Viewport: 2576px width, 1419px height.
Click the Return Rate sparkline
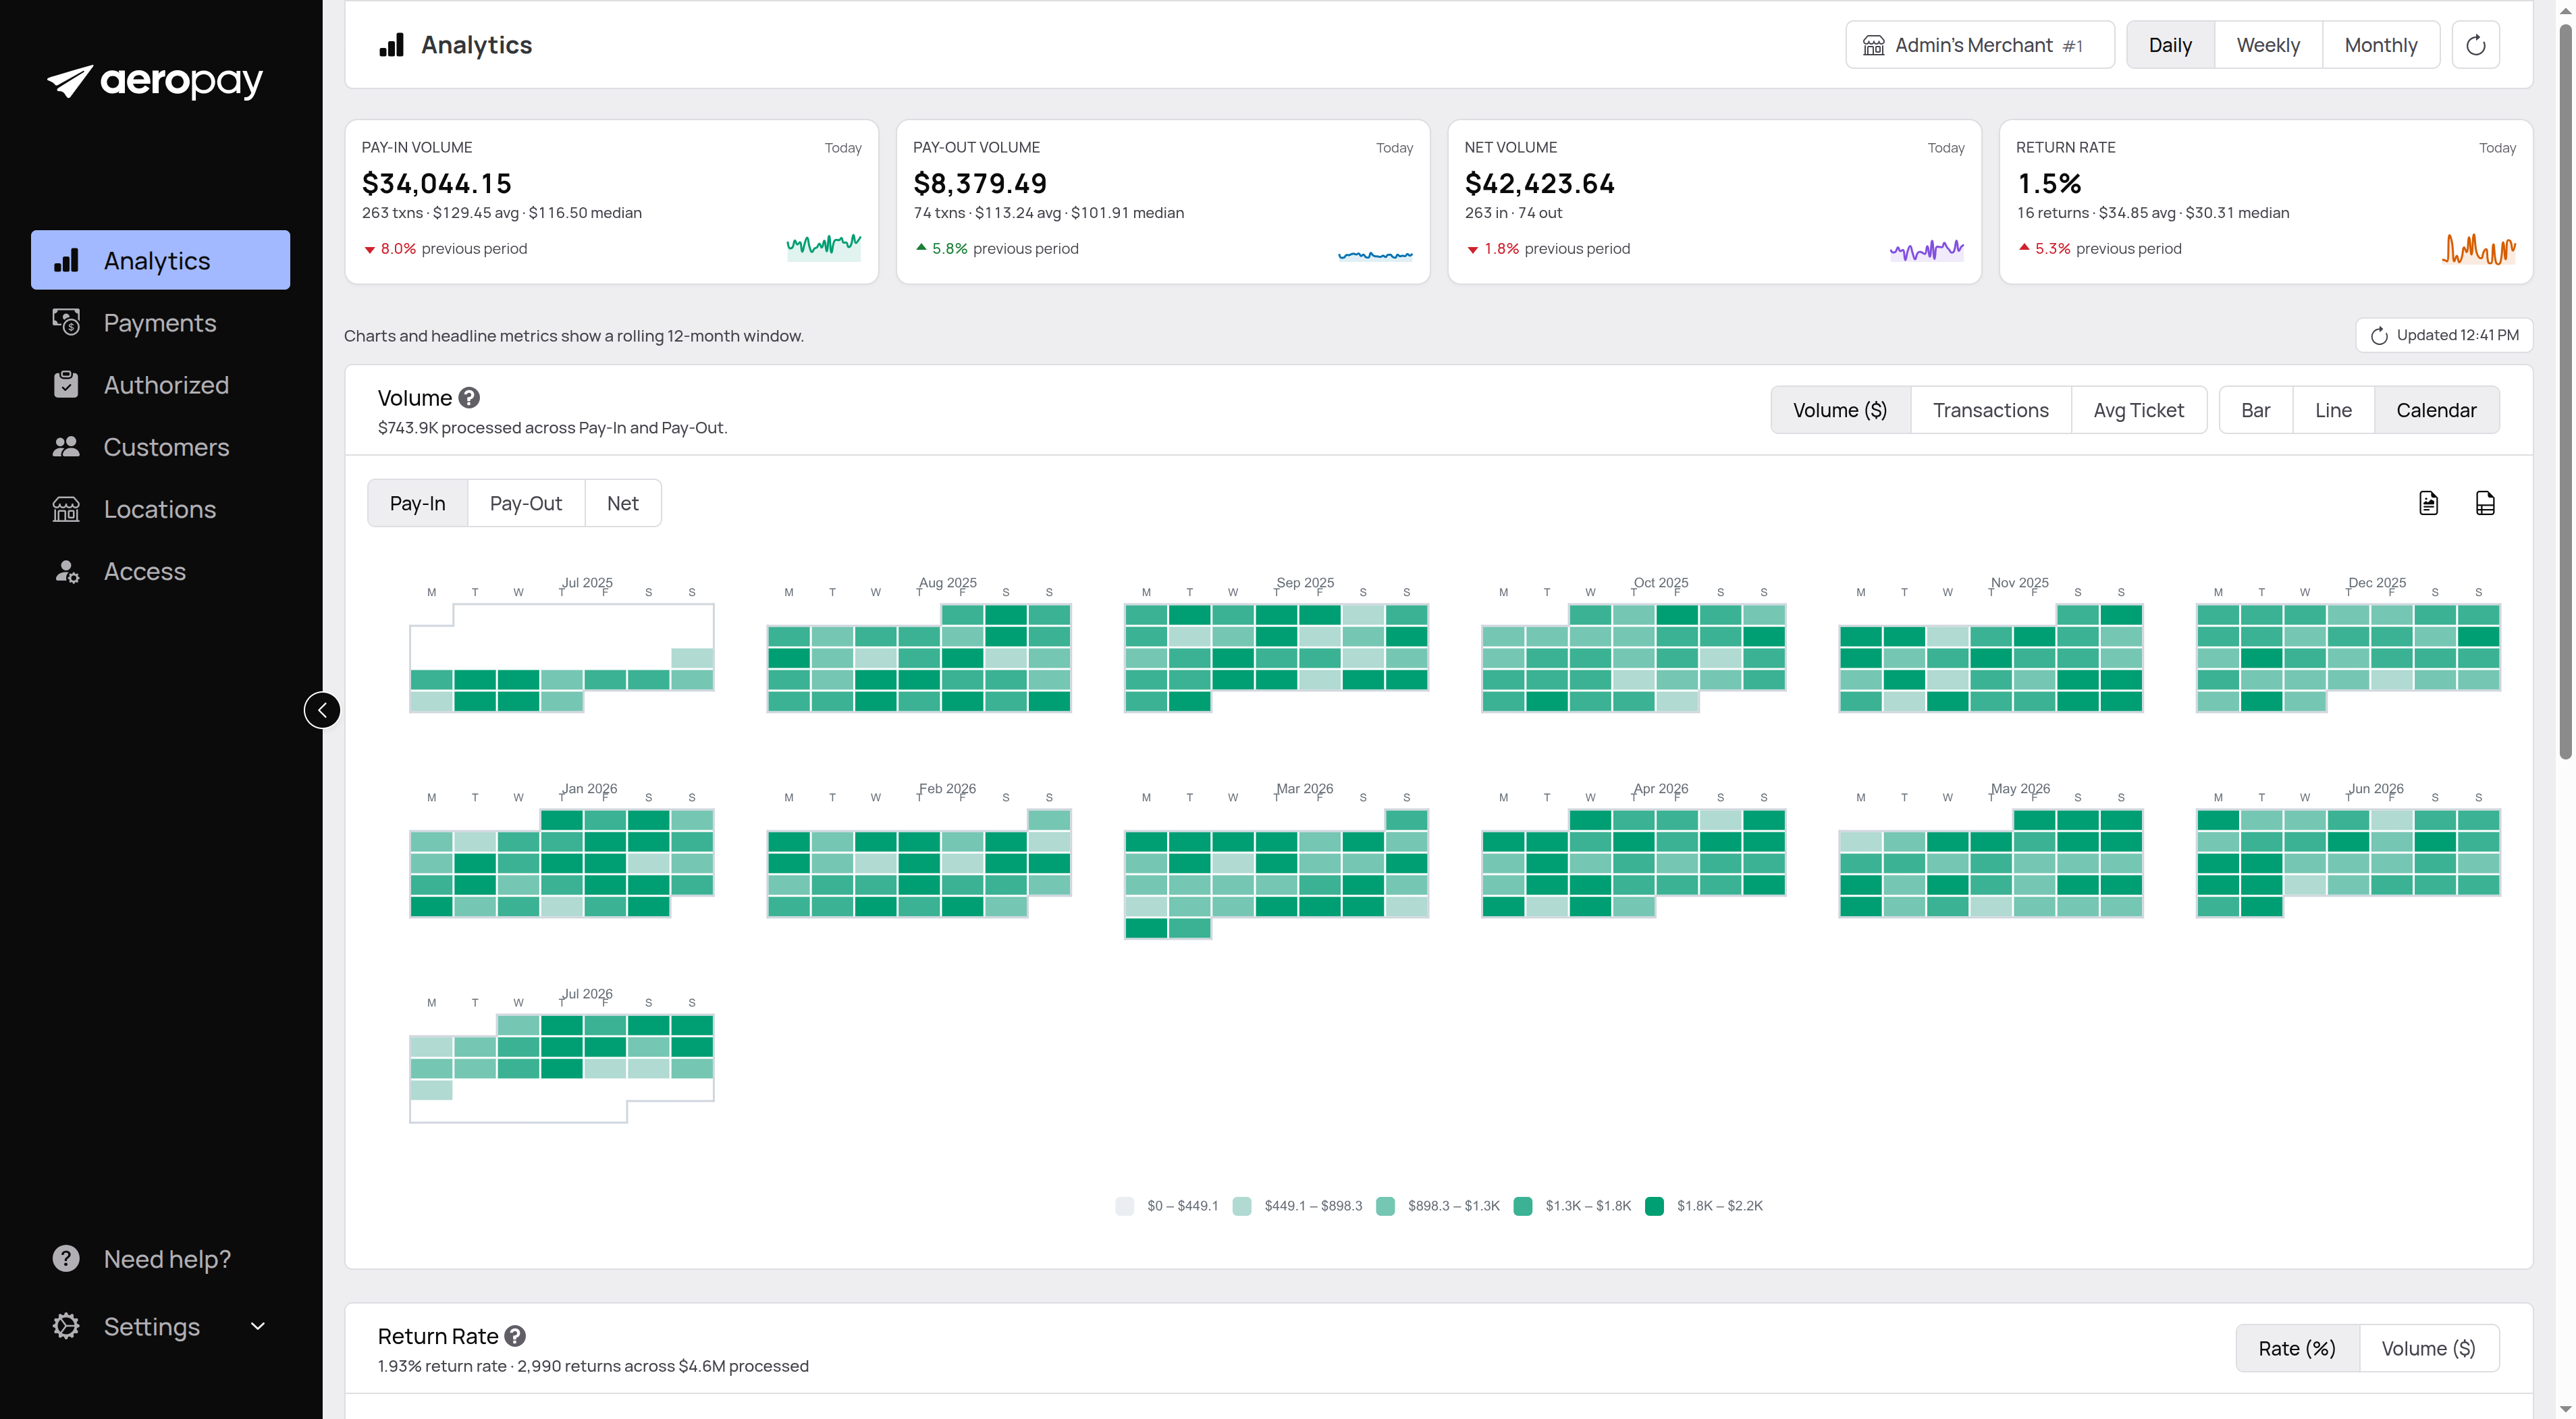click(2478, 248)
